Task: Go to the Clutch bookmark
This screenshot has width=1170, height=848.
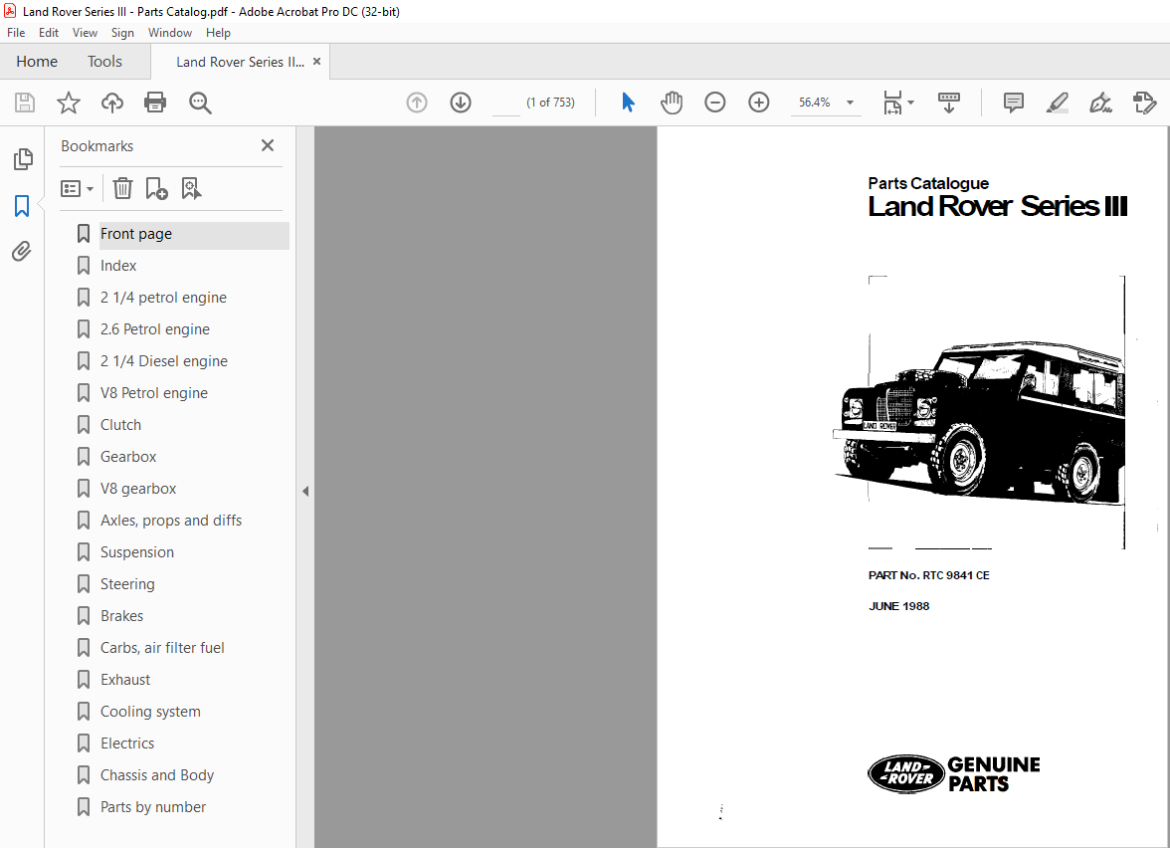Action: tap(120, 425)
